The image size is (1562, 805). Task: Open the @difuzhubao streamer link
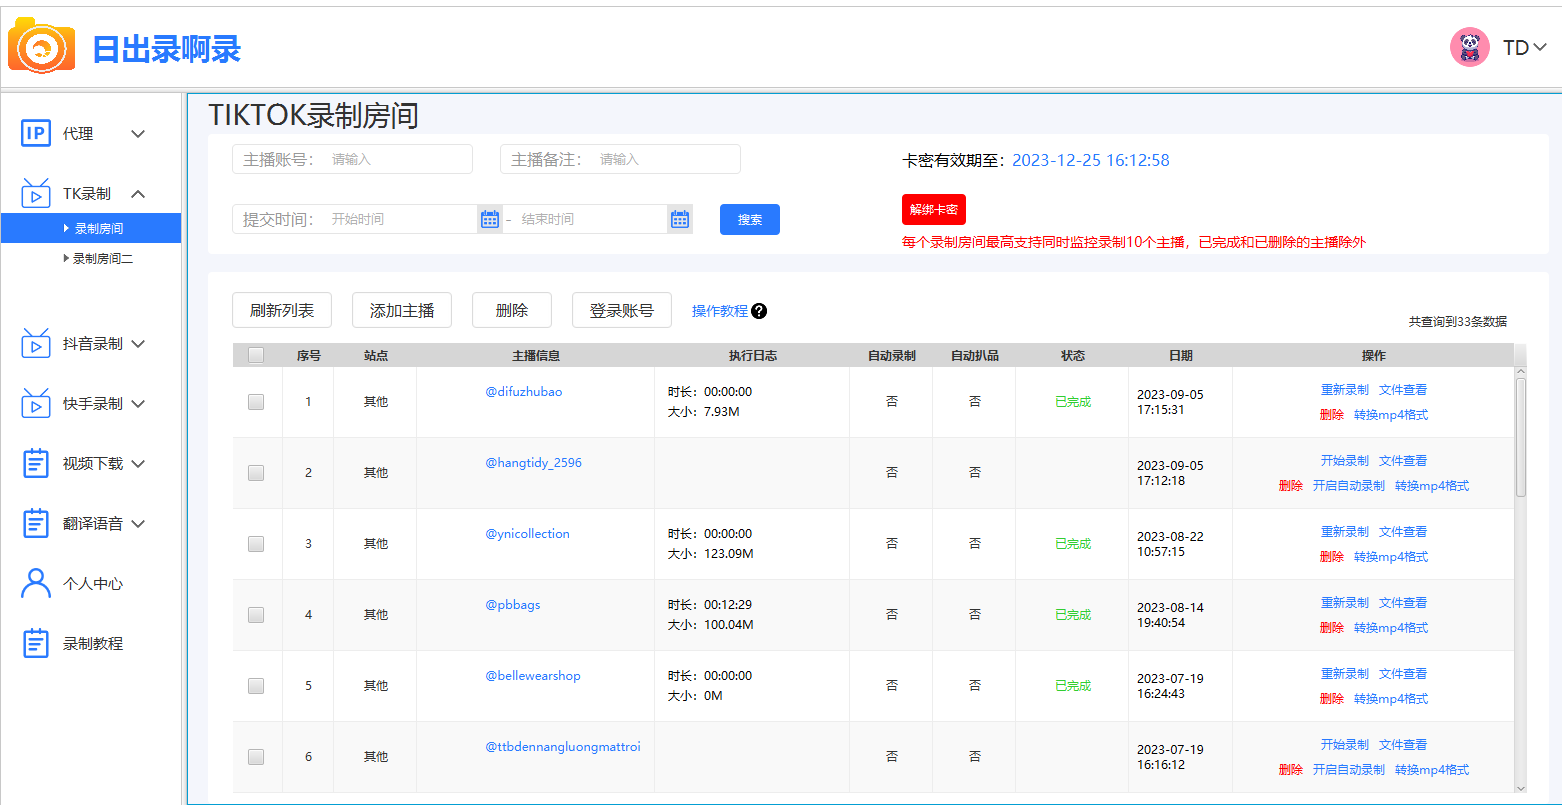pos(524,392)
